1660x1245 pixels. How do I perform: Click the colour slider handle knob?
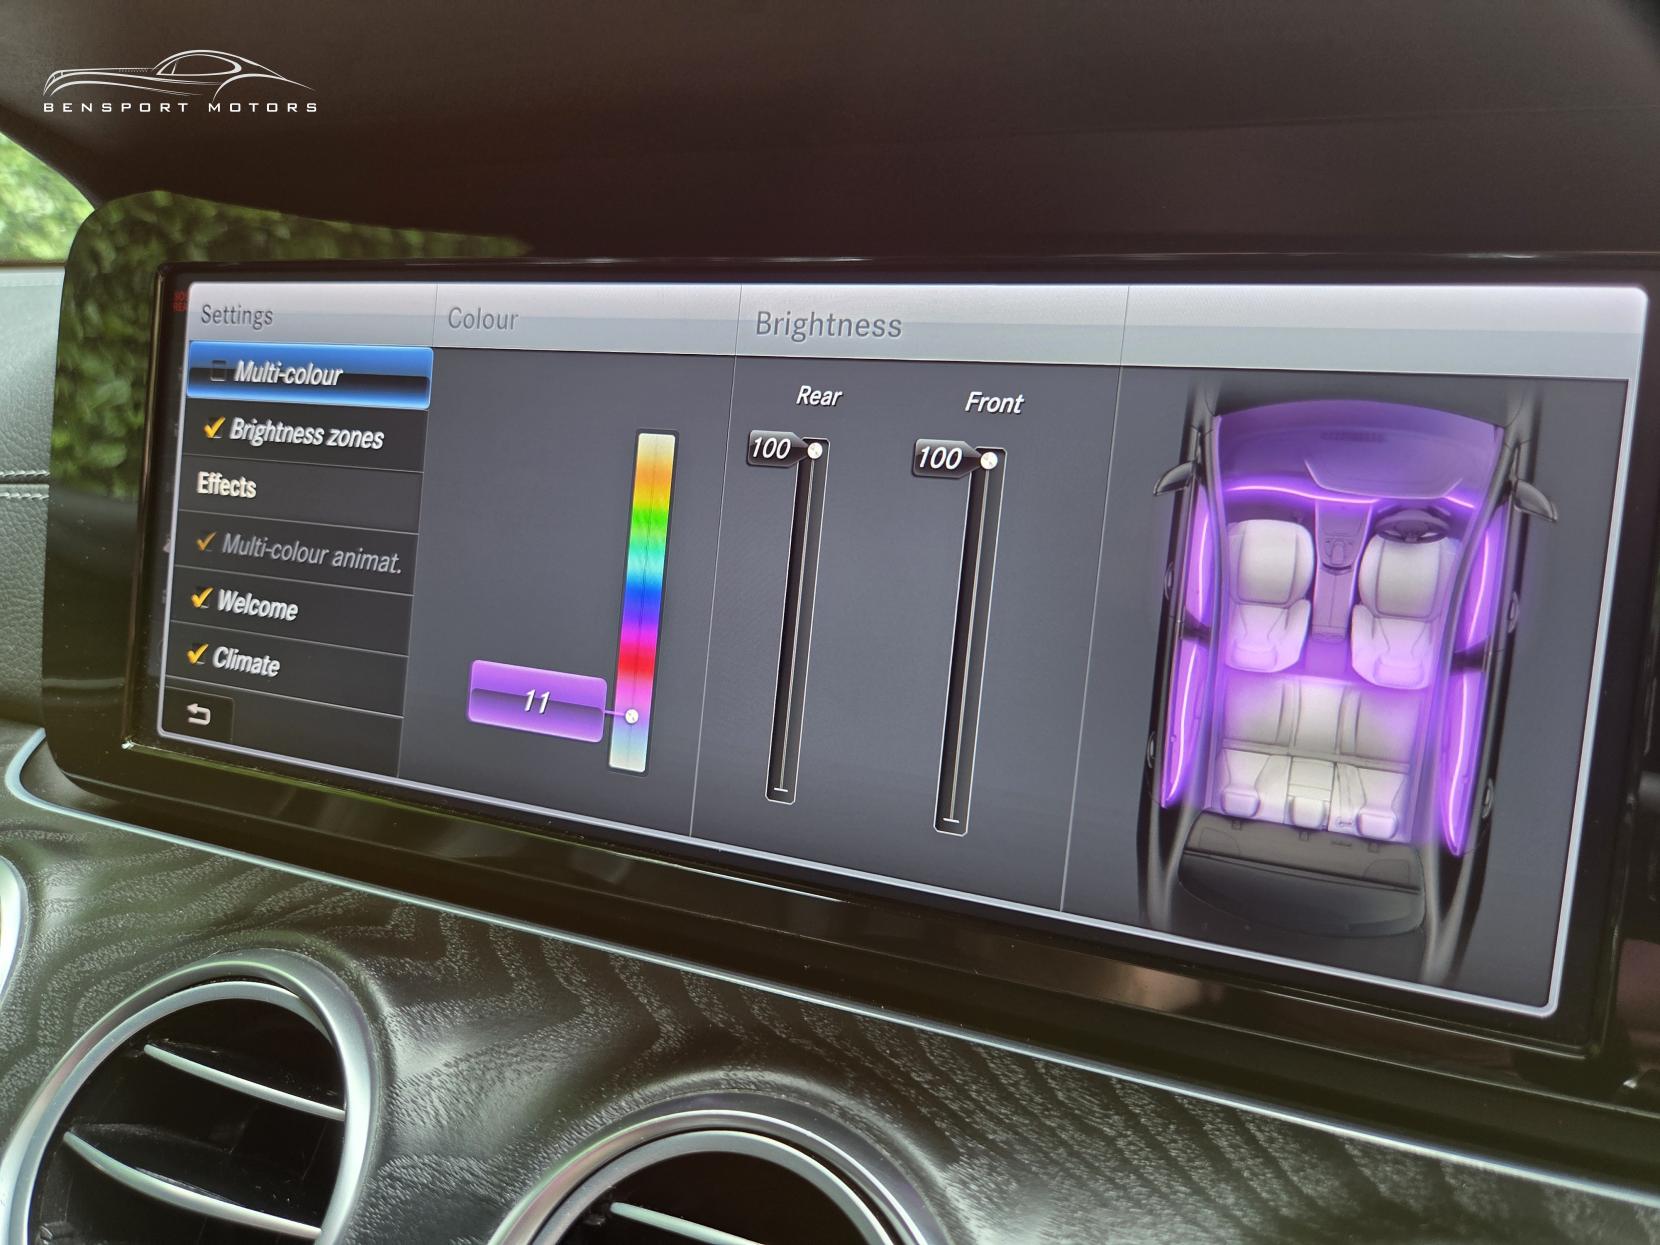pyautogui.click(x=631, y=716)
